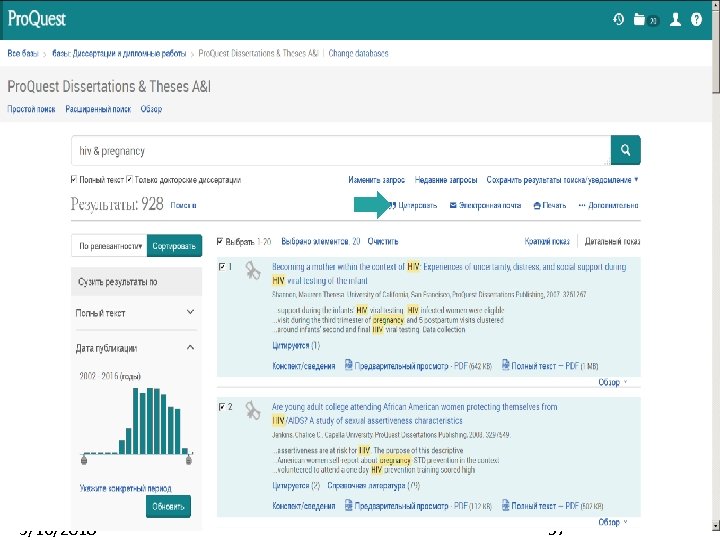
Task: Click Сузить результаты по heading
Action: coord(118,281)
